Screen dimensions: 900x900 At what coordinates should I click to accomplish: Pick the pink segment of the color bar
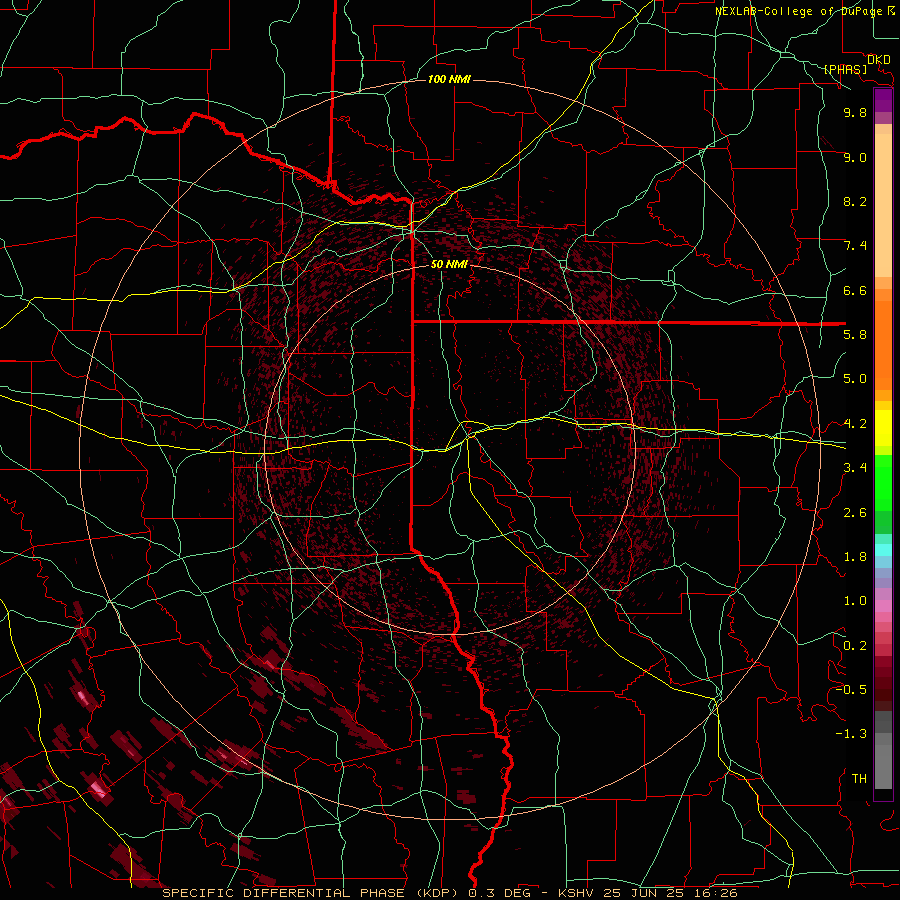[883, 606]
